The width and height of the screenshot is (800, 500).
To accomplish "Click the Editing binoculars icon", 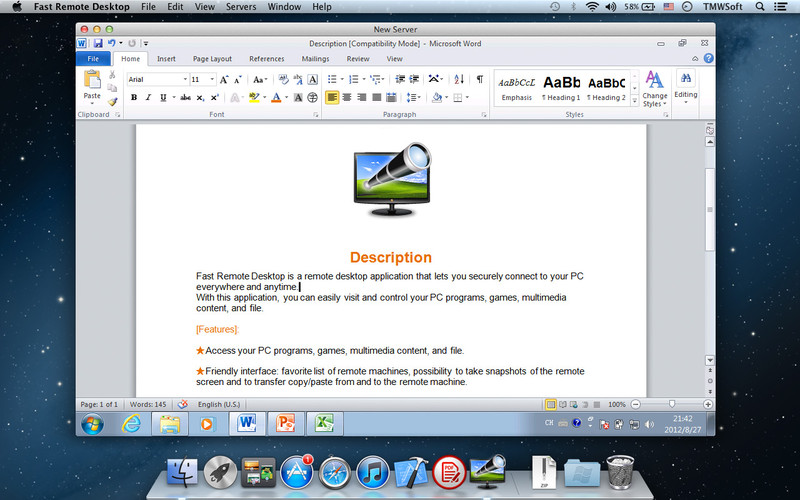I will (686, 78).
